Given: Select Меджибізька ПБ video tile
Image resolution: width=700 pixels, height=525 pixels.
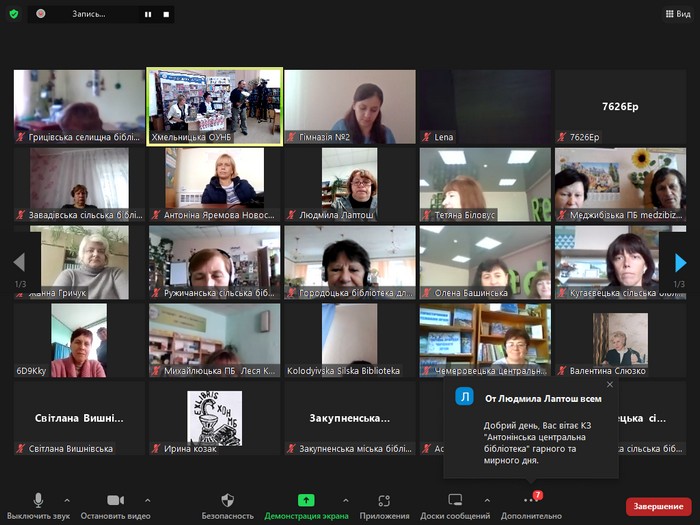Looking at the screenshot, I should [x=621, y=185].
